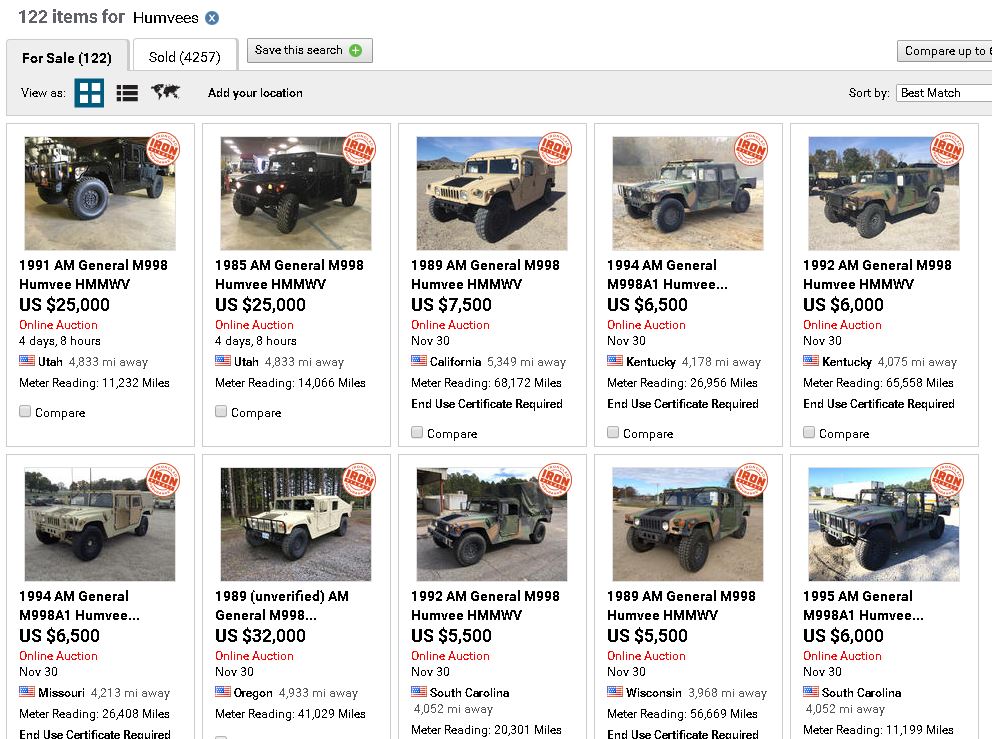
Task: Open 1989 (unverified) AM General M998 title
Action: click(x=282, y=605)
